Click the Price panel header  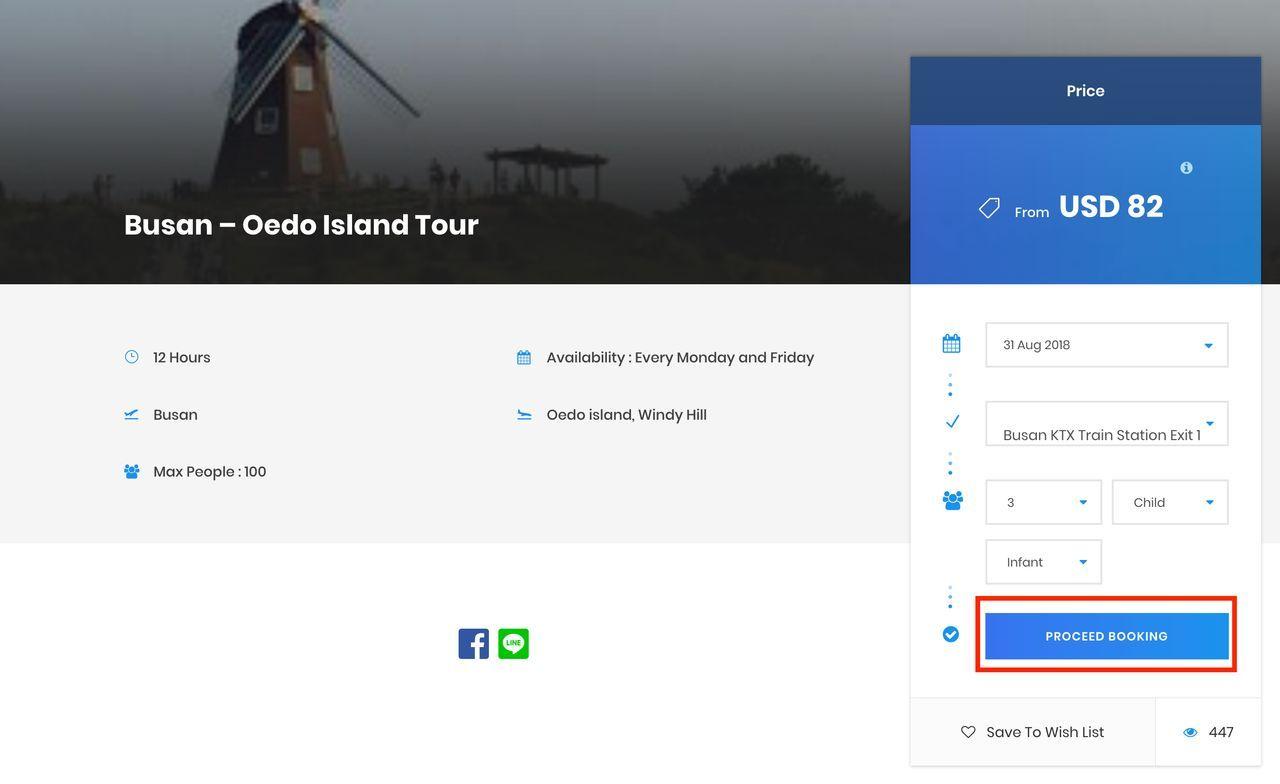tap(1085, 91)
